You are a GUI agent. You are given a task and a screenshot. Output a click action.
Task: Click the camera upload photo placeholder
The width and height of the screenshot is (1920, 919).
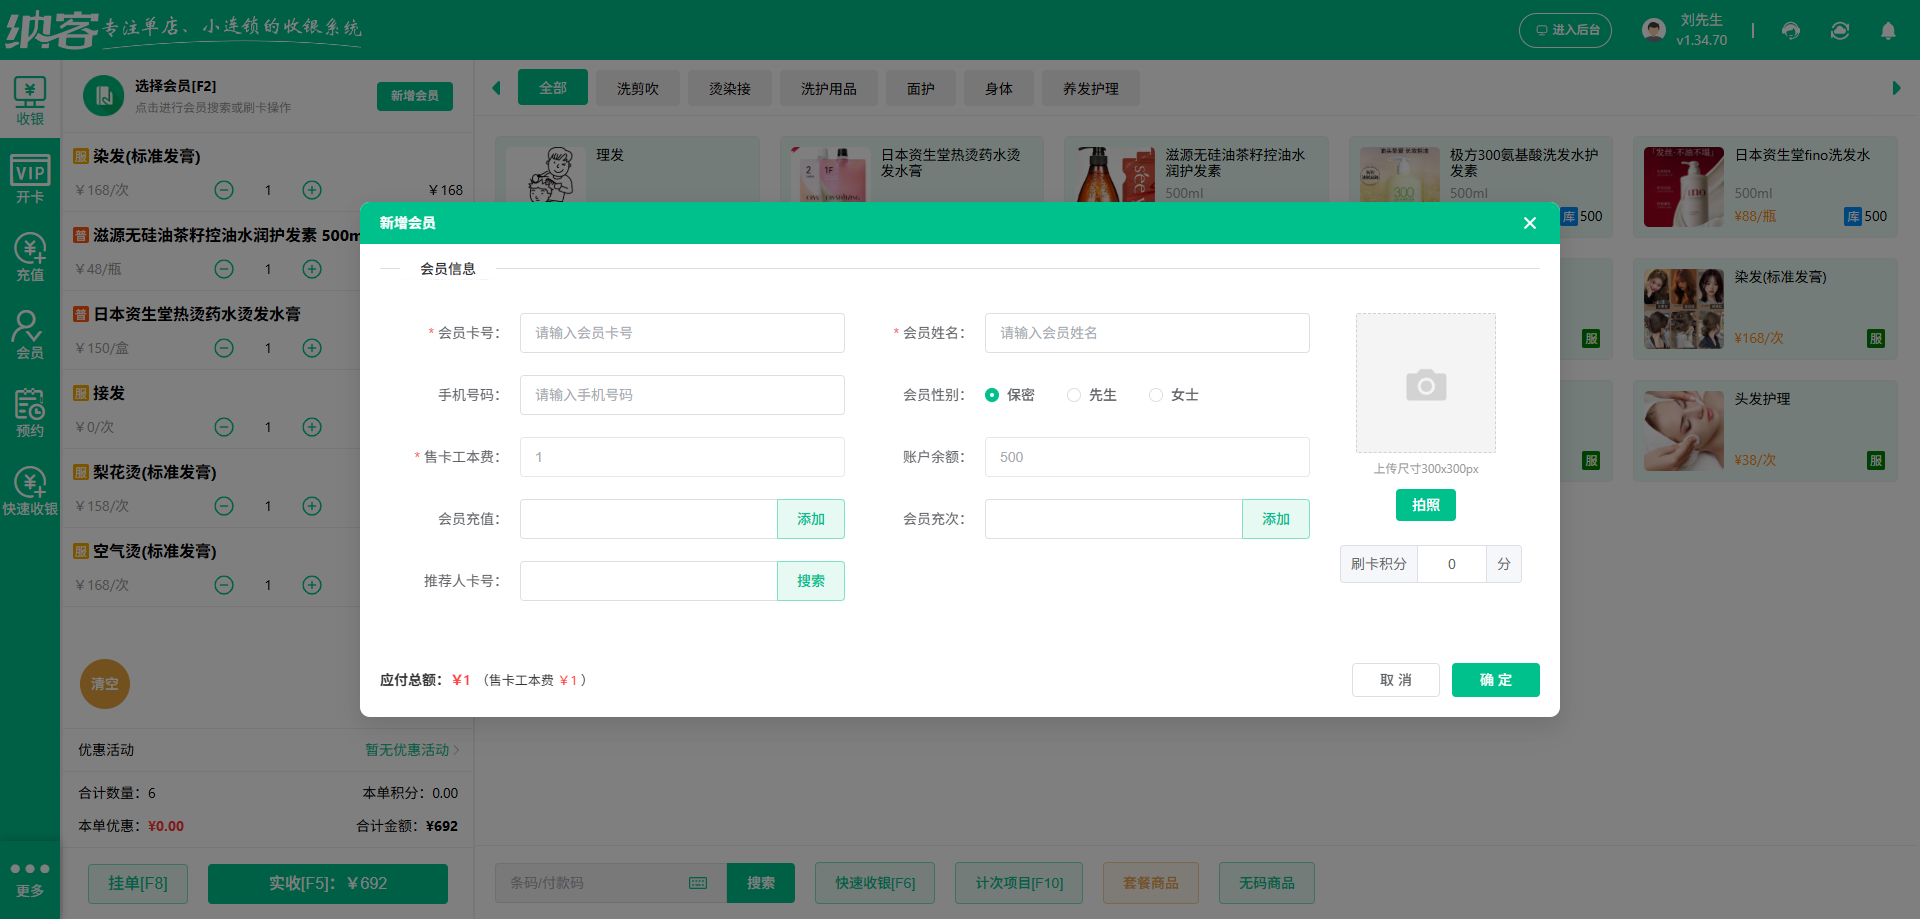pos(1426,383)
